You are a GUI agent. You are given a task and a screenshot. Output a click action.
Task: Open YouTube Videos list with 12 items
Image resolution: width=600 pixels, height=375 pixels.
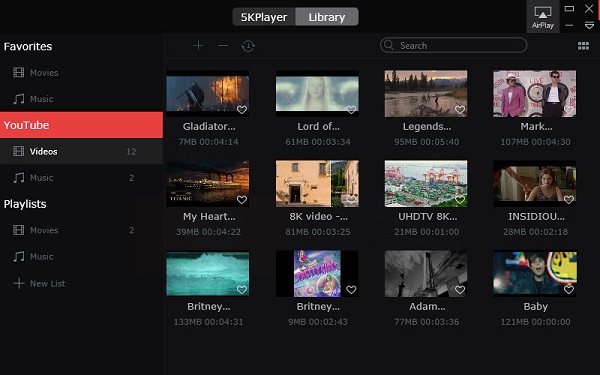coord(81,152)
